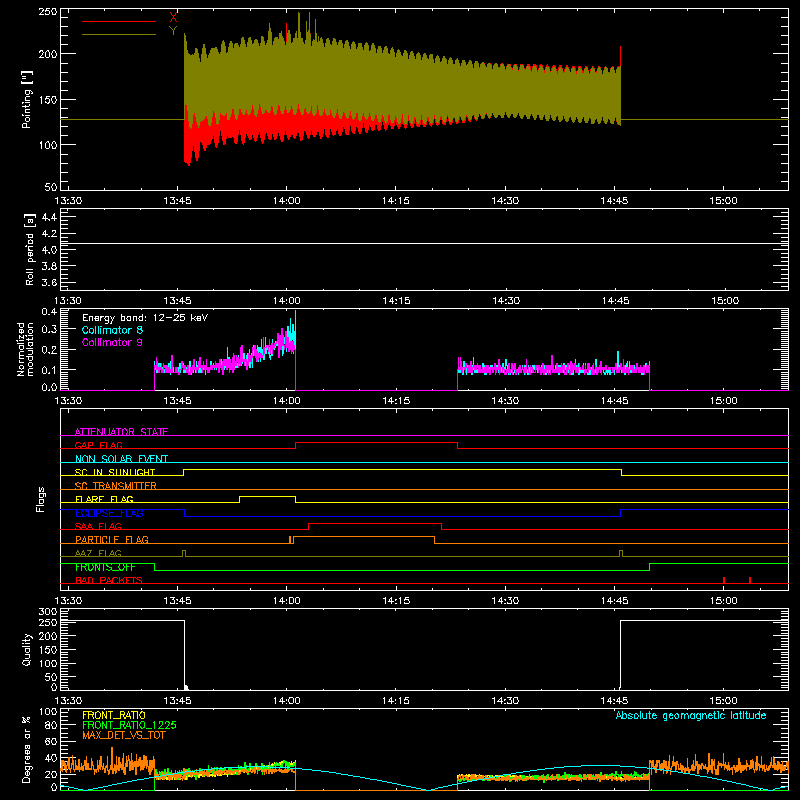Click the FRONTS_OFF flag label
The width and height of the screenshot is (800, 800).
[x=105, y=567]
